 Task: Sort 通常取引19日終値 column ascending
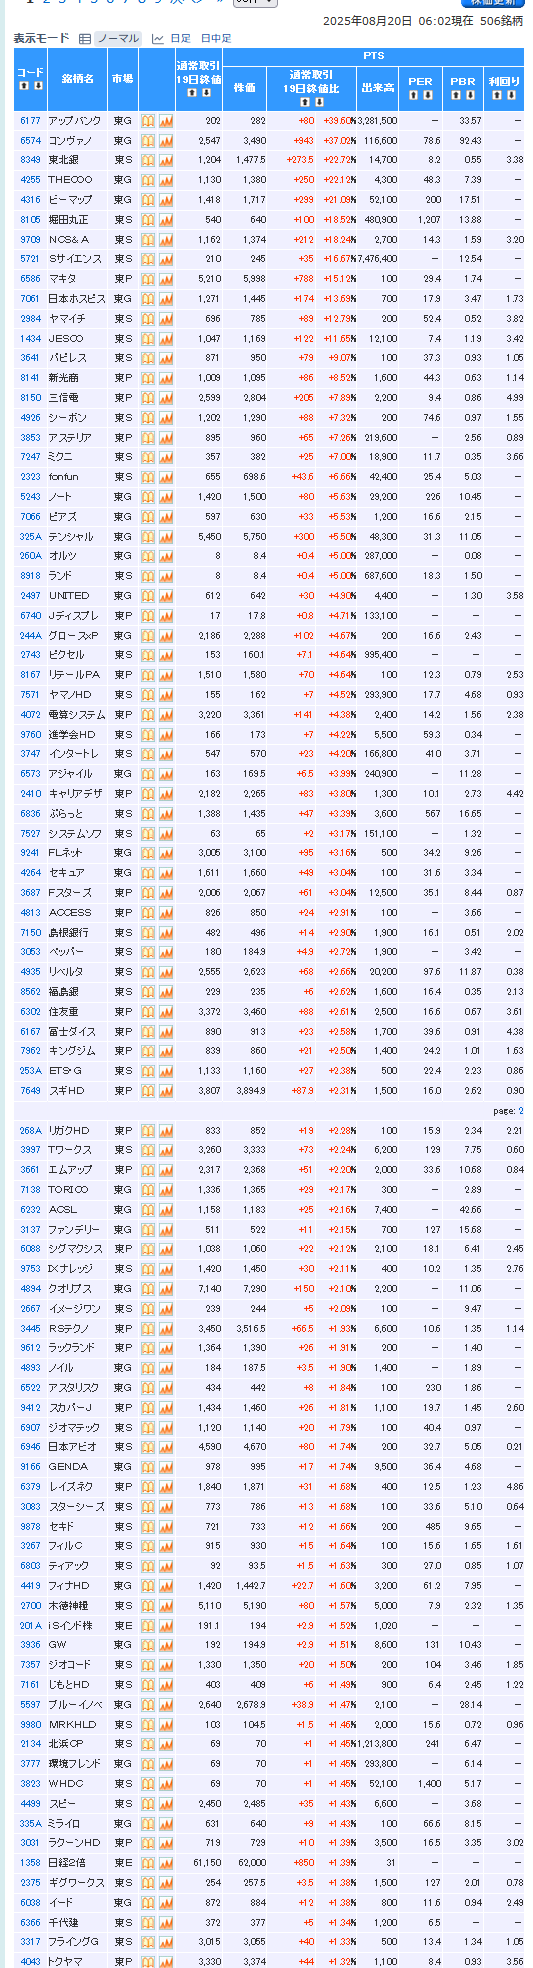pos(191,93)
